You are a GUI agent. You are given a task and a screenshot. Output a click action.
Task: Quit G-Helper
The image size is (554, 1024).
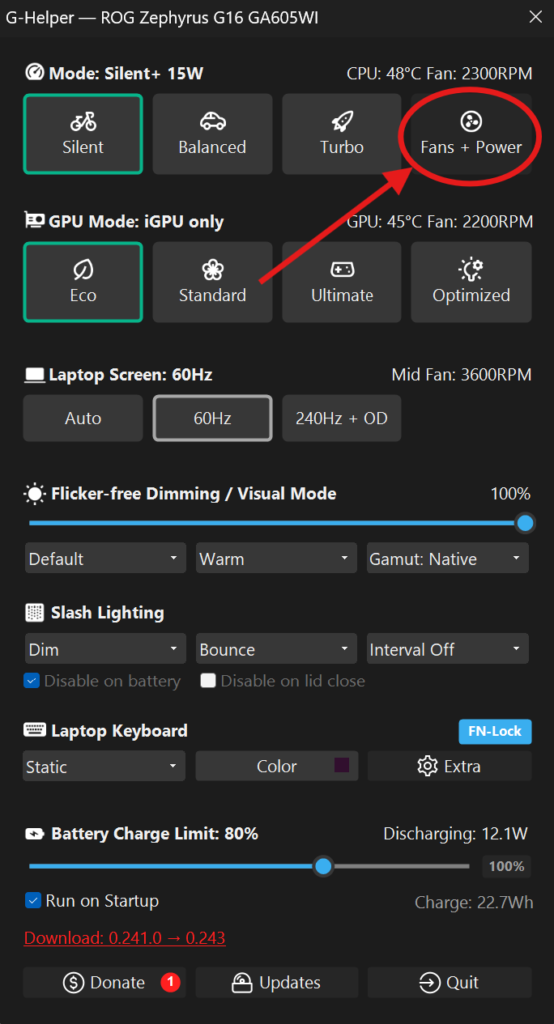[449, 982]
